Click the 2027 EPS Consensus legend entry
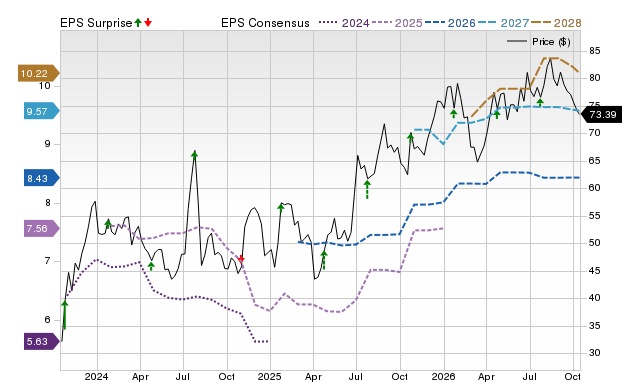The image size is (640, 382). pos(503,23)
